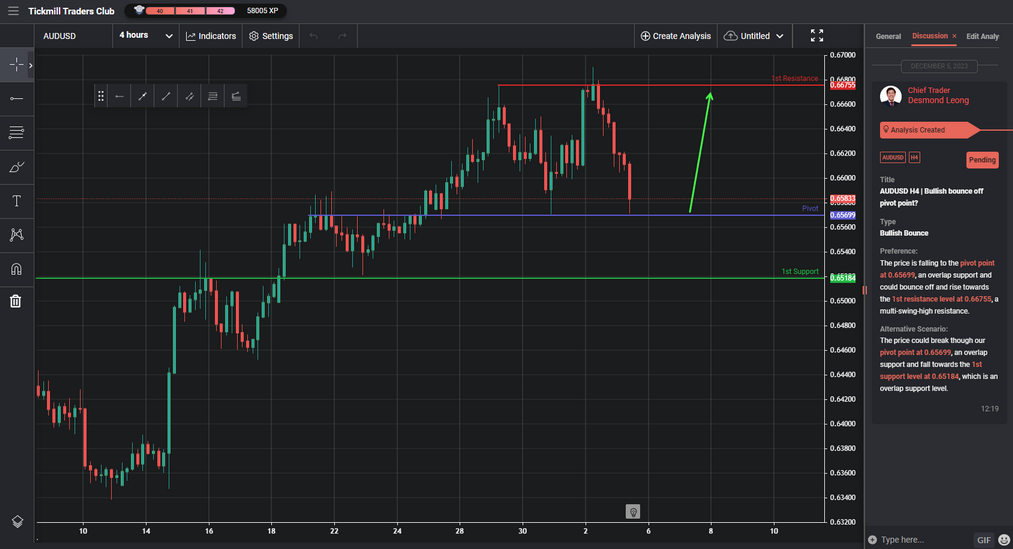The width and height of the screenshot is (1013, 549).
Task: Choose extended line in floating toolbar
Action: point(143,96)
